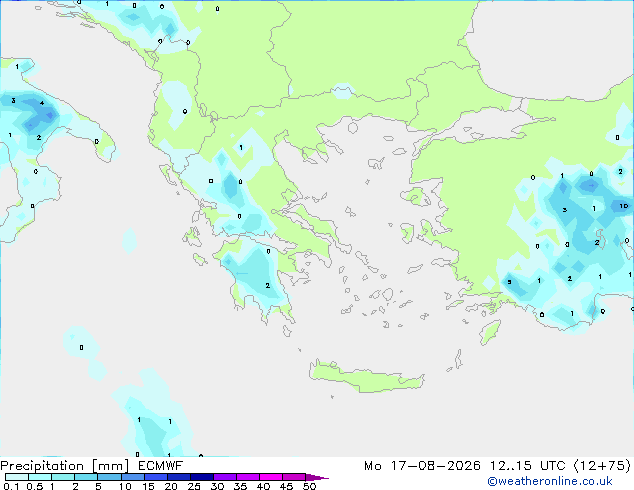Open the weatheronline.co.uk copyright link
Viewport: 634px width, 490px height.
tap(549, 481)
